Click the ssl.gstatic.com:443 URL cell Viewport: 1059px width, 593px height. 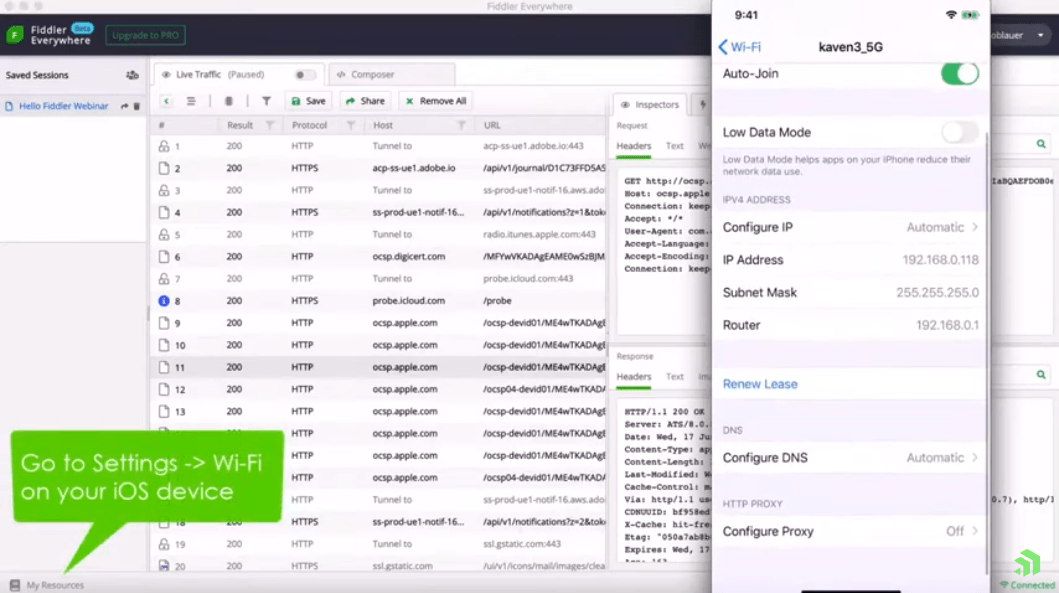pyautogui.click(x=521, y=544)
